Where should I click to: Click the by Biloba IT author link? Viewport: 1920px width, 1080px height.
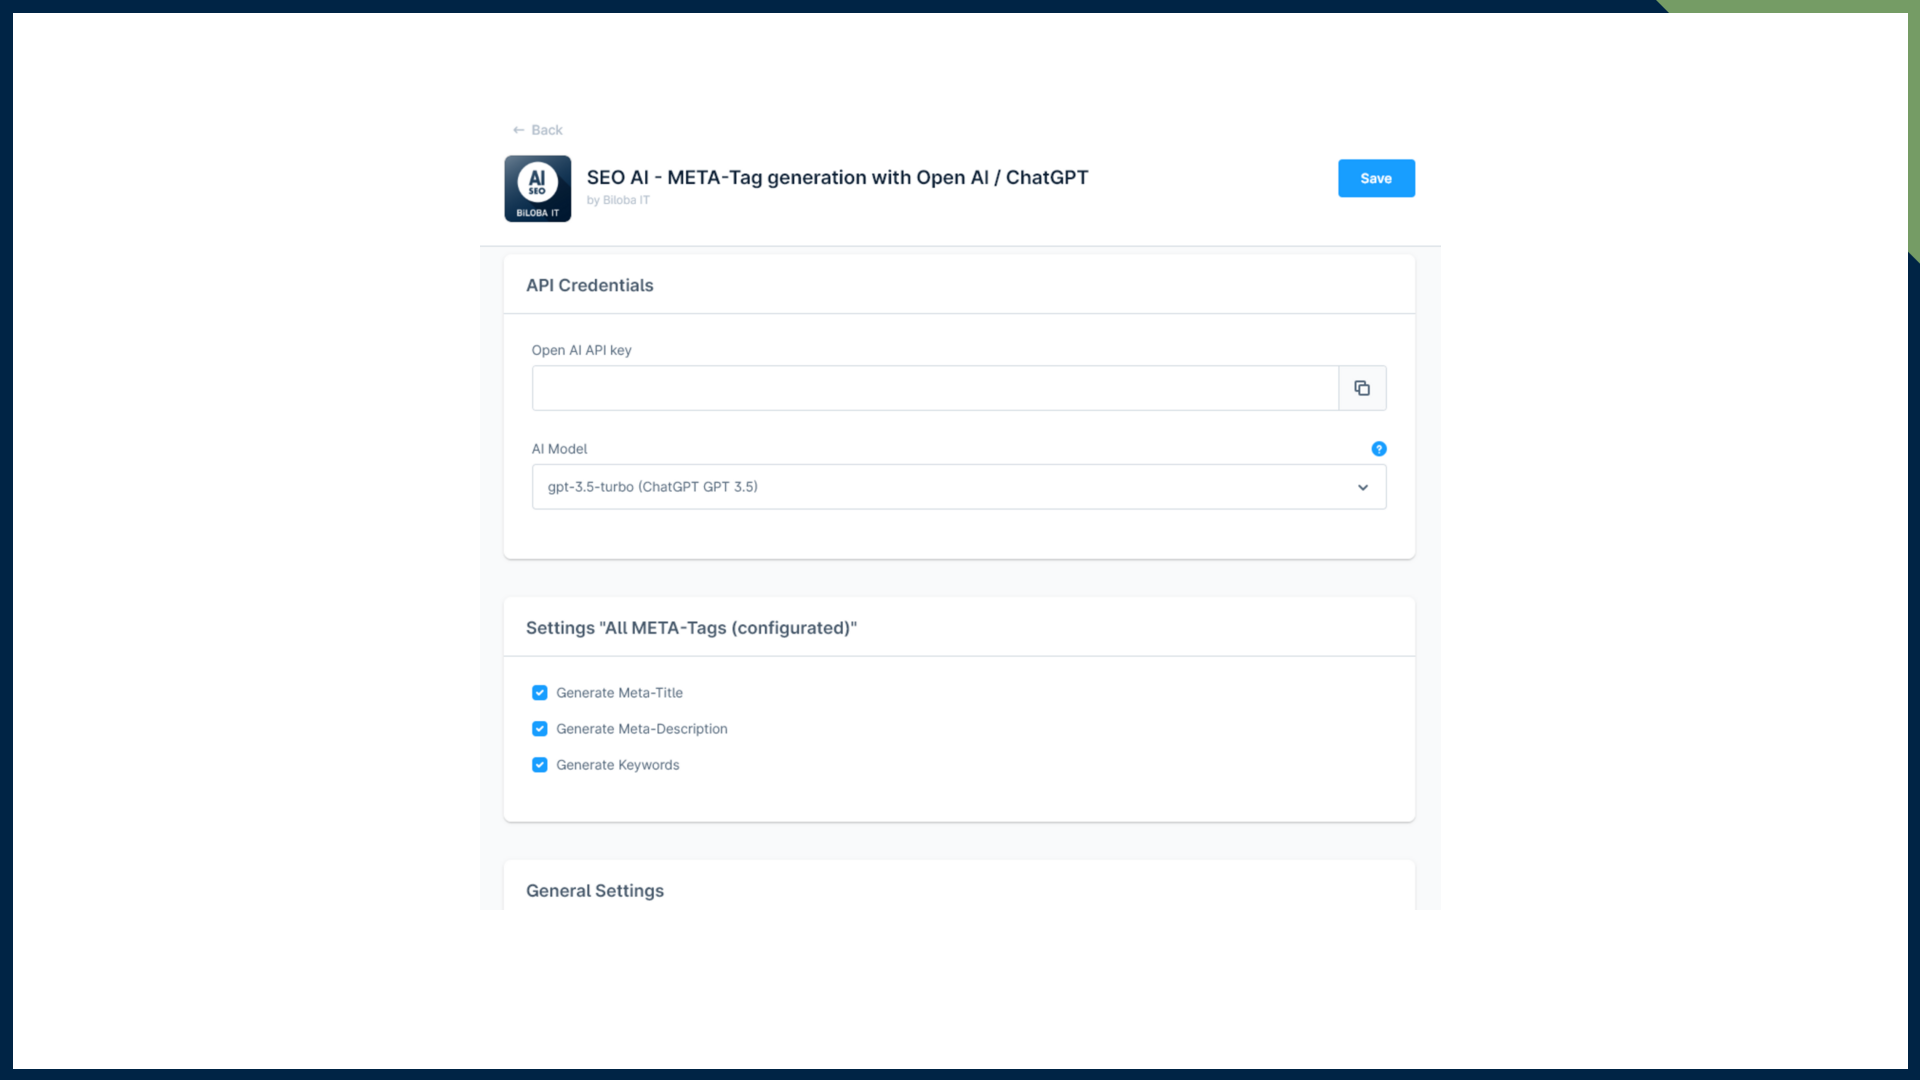click(618, 200)
